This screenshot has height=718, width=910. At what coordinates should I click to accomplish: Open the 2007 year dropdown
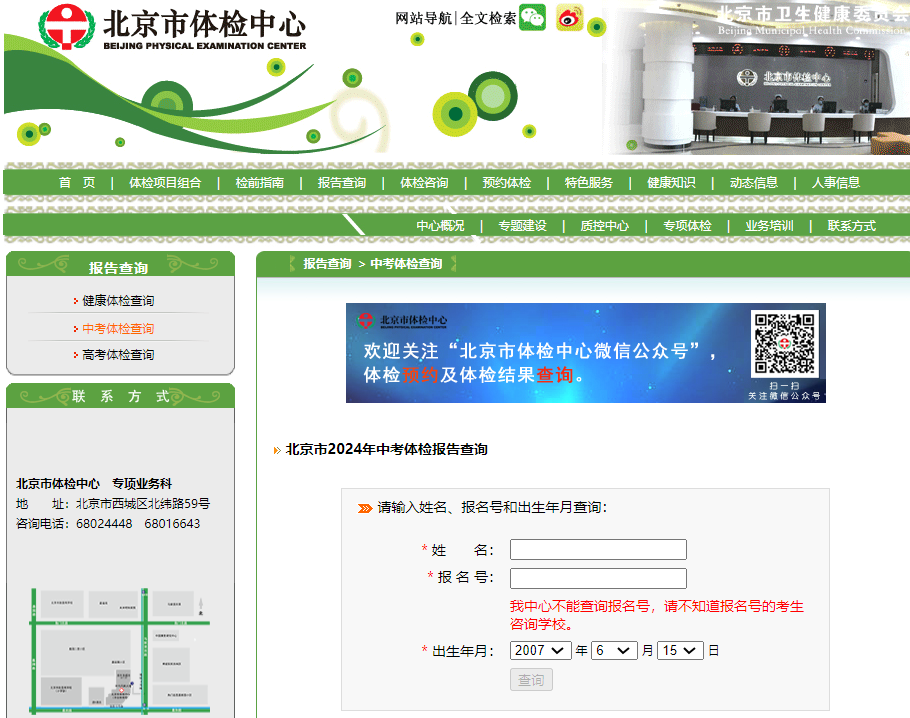540,650
